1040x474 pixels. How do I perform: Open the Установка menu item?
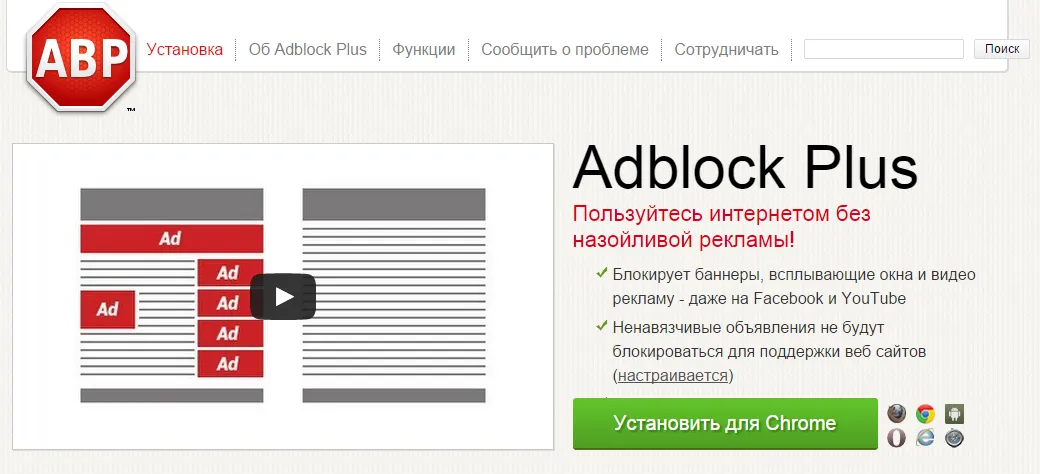[x=184, y=49]
